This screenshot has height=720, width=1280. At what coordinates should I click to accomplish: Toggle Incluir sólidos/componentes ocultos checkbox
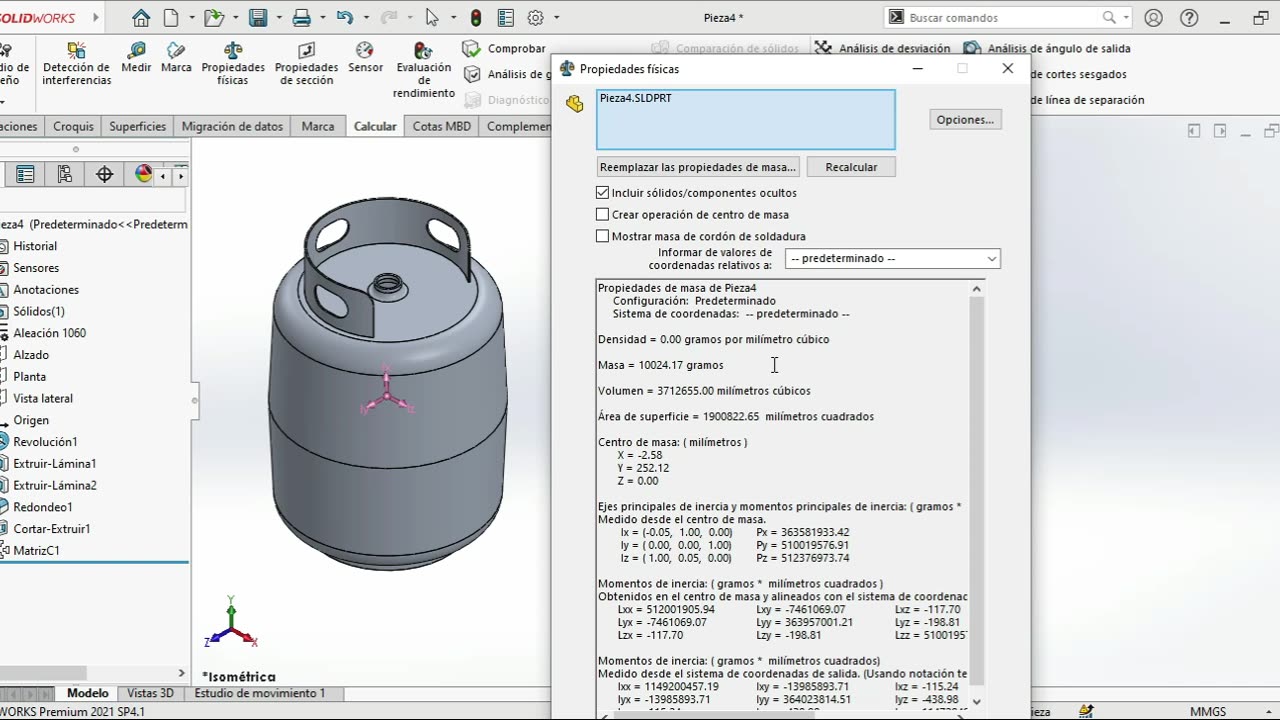[x=602, y=192]
